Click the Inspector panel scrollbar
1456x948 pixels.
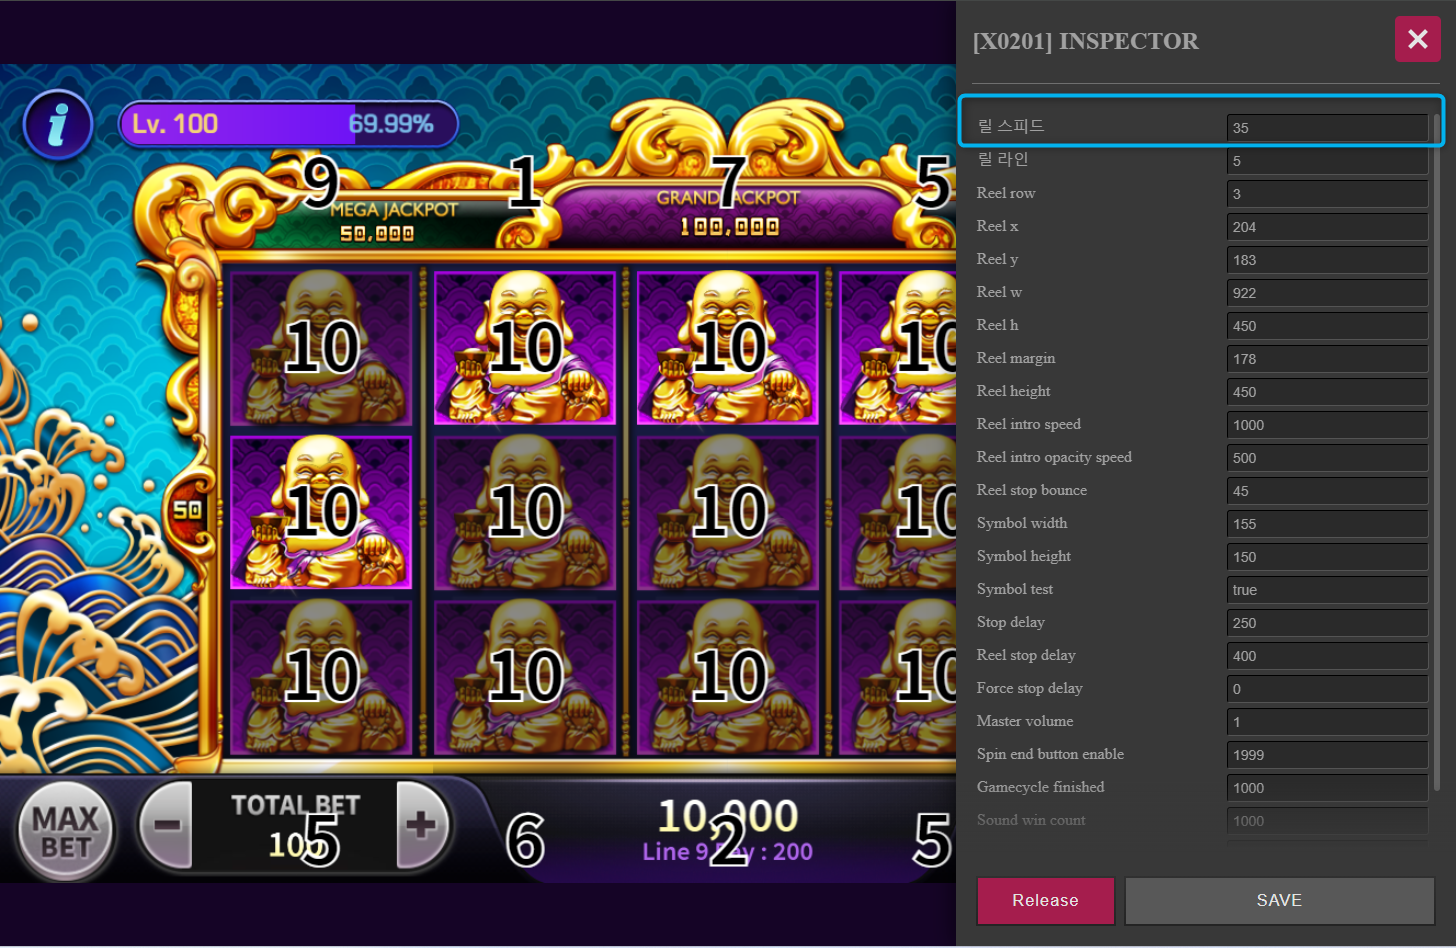point(1437,450)
